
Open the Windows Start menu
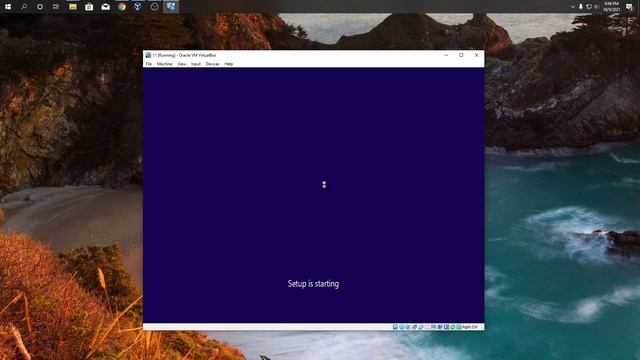point(8,7)
